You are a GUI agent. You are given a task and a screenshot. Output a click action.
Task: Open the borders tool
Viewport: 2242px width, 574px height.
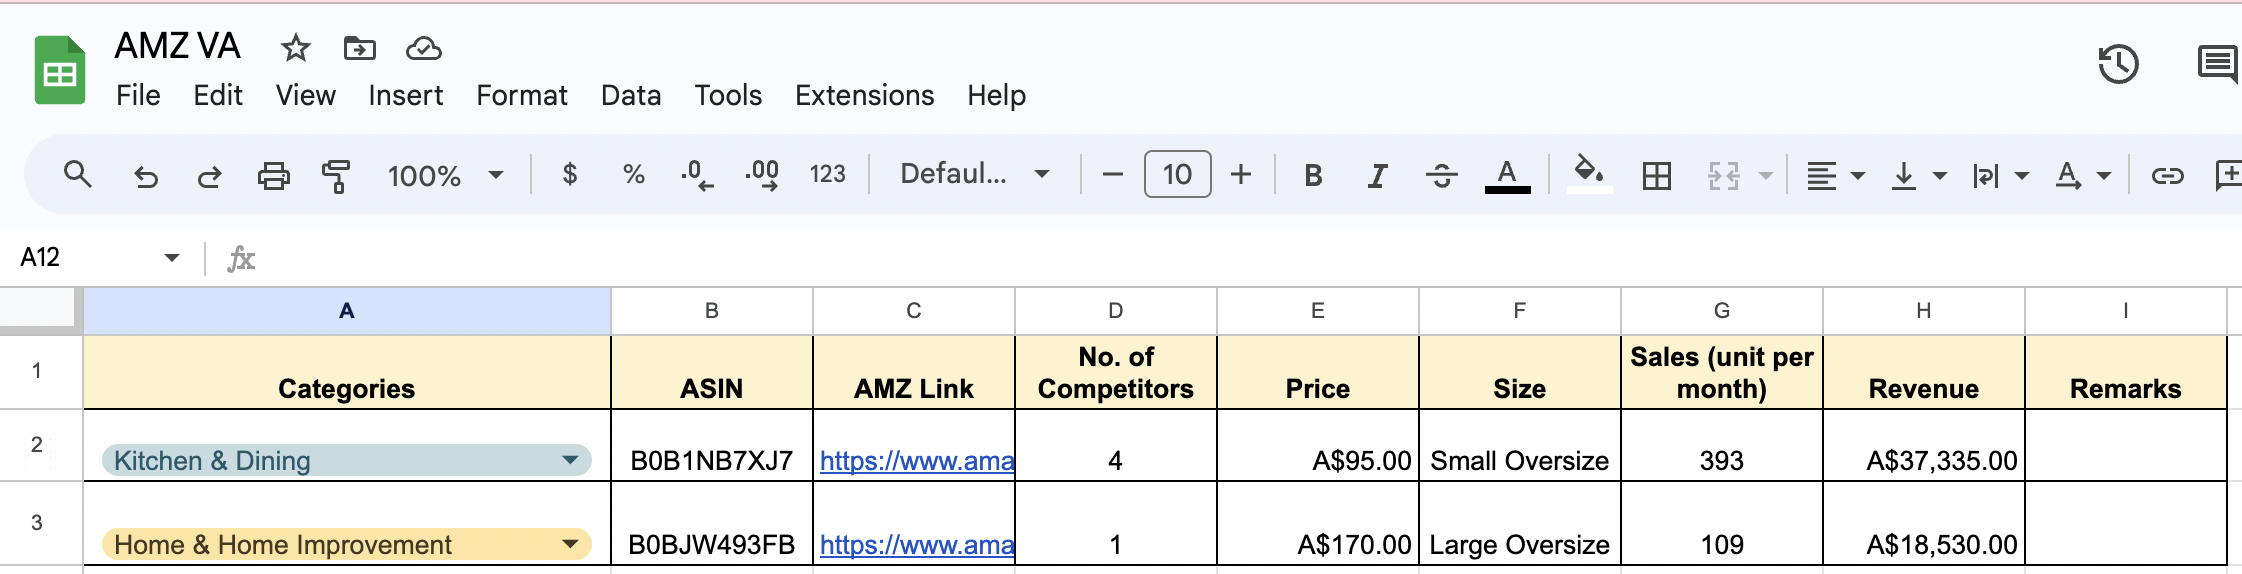pos(1656,176)
